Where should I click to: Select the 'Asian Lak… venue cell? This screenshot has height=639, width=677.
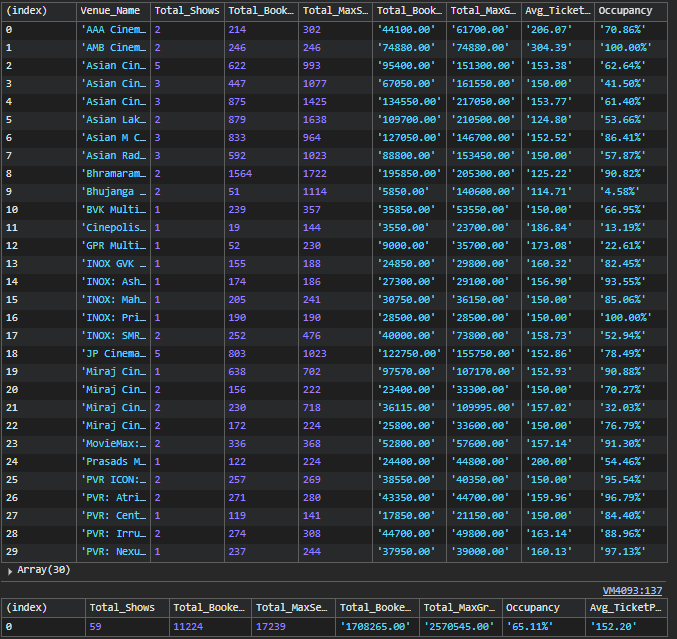pos(114,120)
